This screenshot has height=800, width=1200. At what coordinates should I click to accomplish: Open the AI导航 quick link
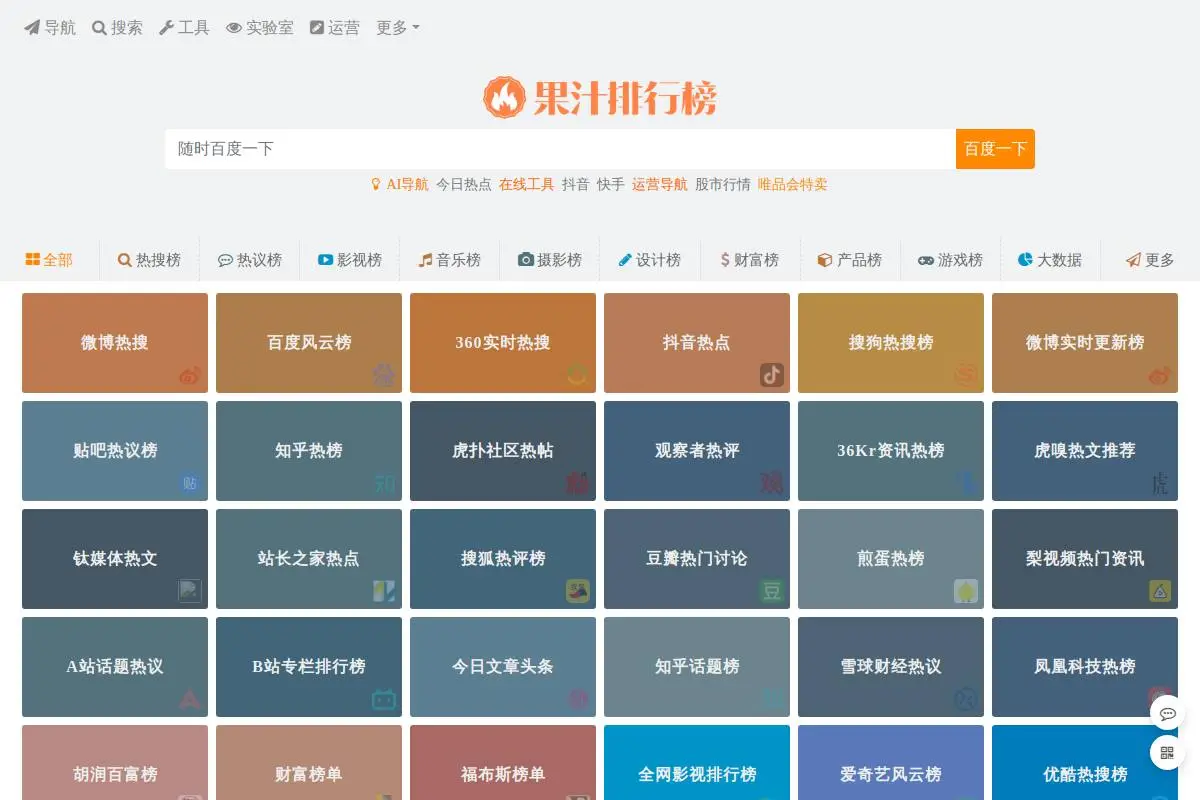(x=407, y=185)
